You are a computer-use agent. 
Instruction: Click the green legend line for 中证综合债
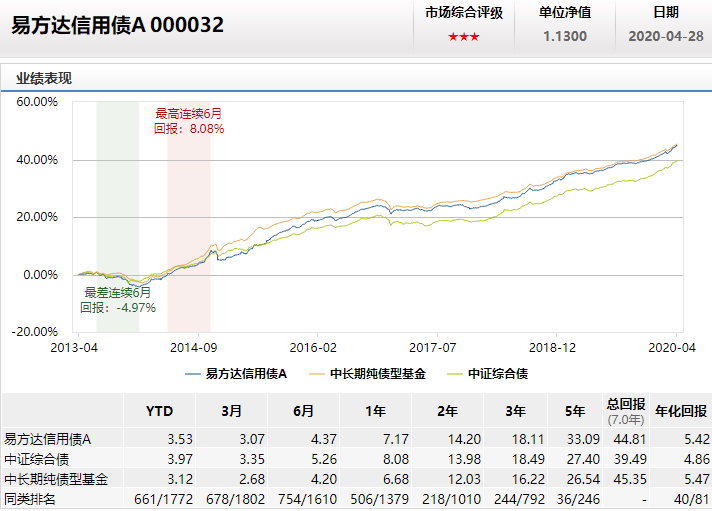coord(455,374)
